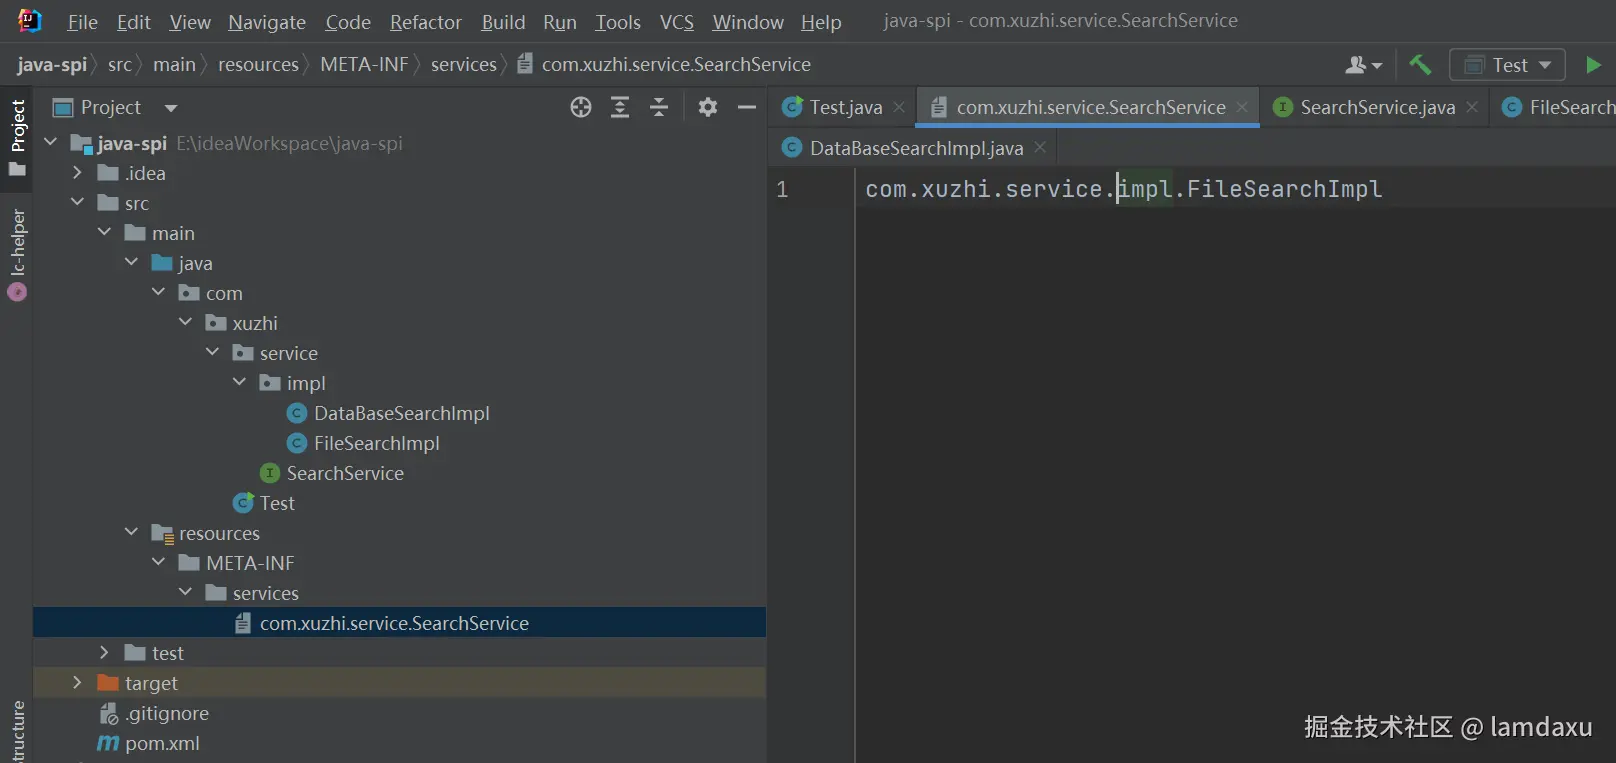Image resolution: width=1616 pixels, height=763 pixels.
Task: Toggle the Structure tool window button
Action: (x=17, y=731)
